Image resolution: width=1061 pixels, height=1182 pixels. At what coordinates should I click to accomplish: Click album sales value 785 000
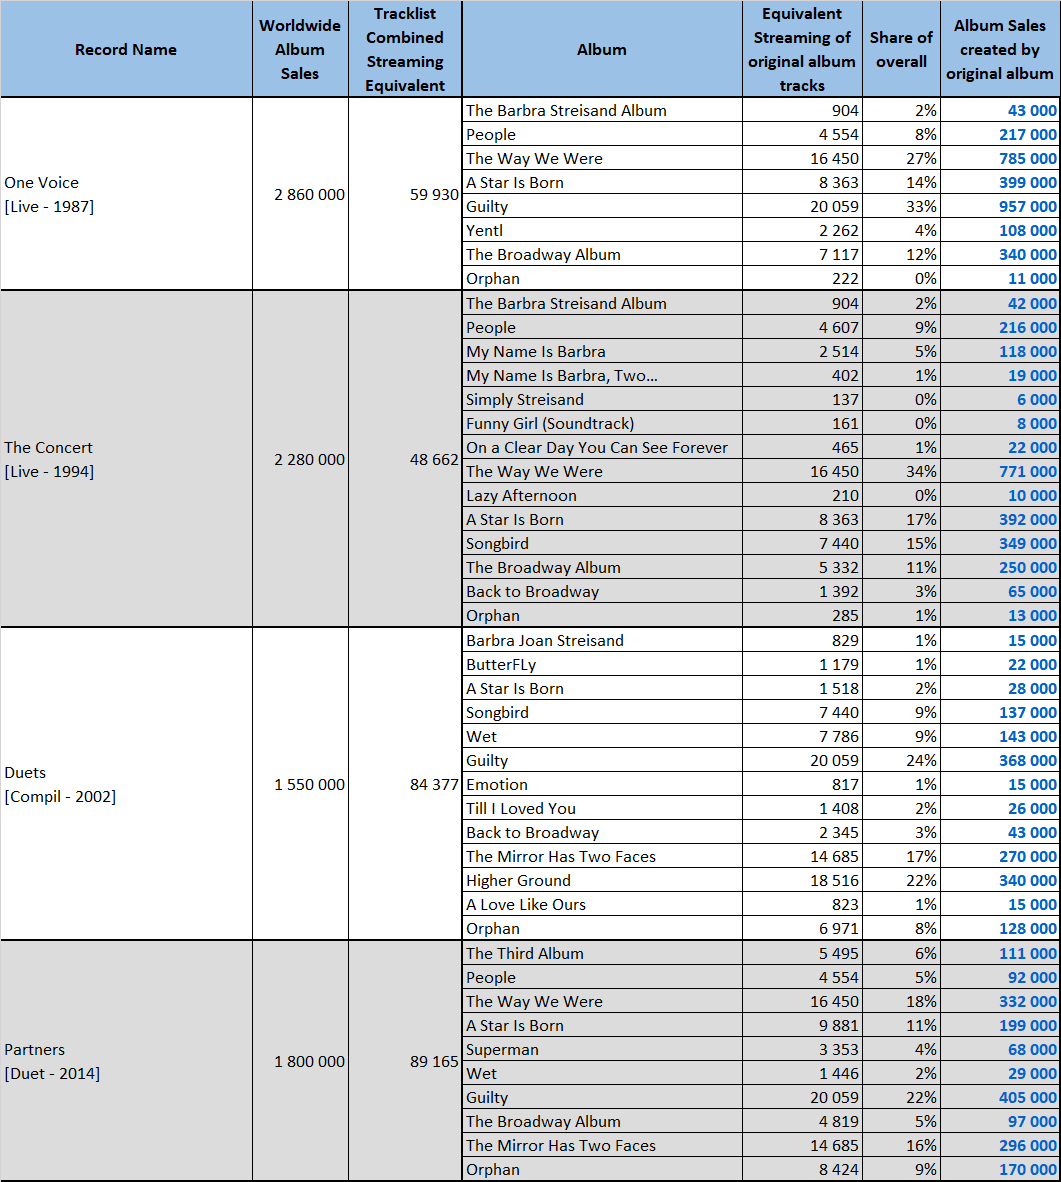point(1000,158)
